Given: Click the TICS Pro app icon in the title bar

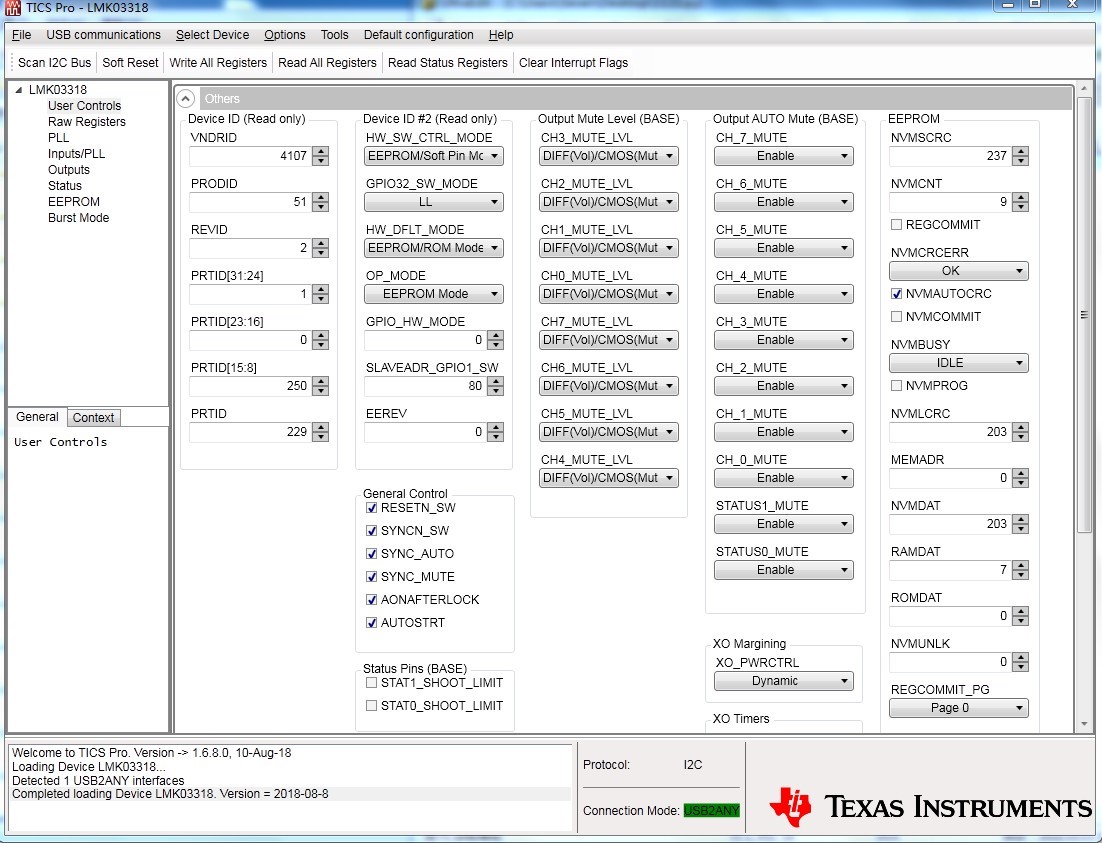Looking at the screenshot, I should coord(12,8).
